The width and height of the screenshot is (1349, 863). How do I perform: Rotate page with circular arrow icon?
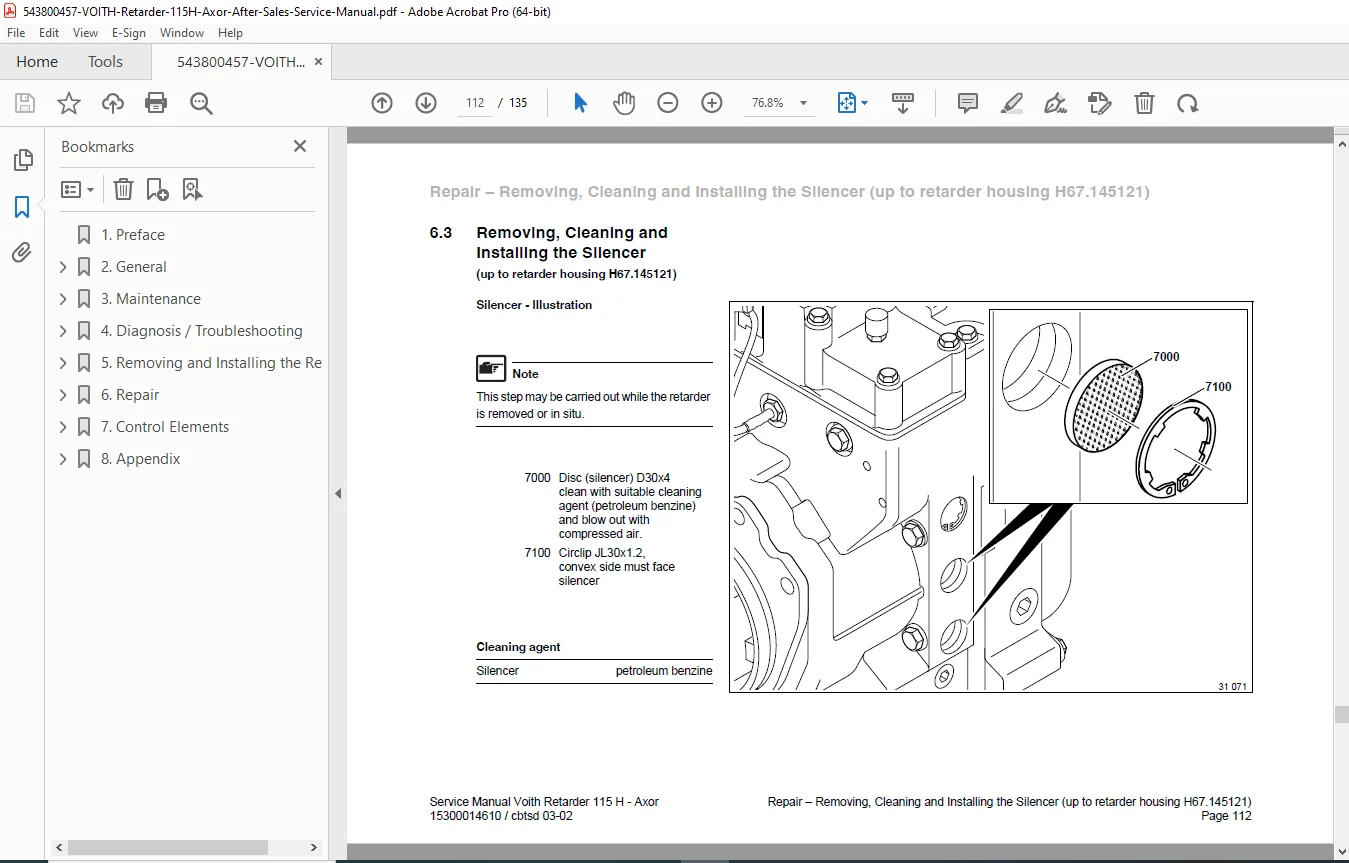[1187, 103]
